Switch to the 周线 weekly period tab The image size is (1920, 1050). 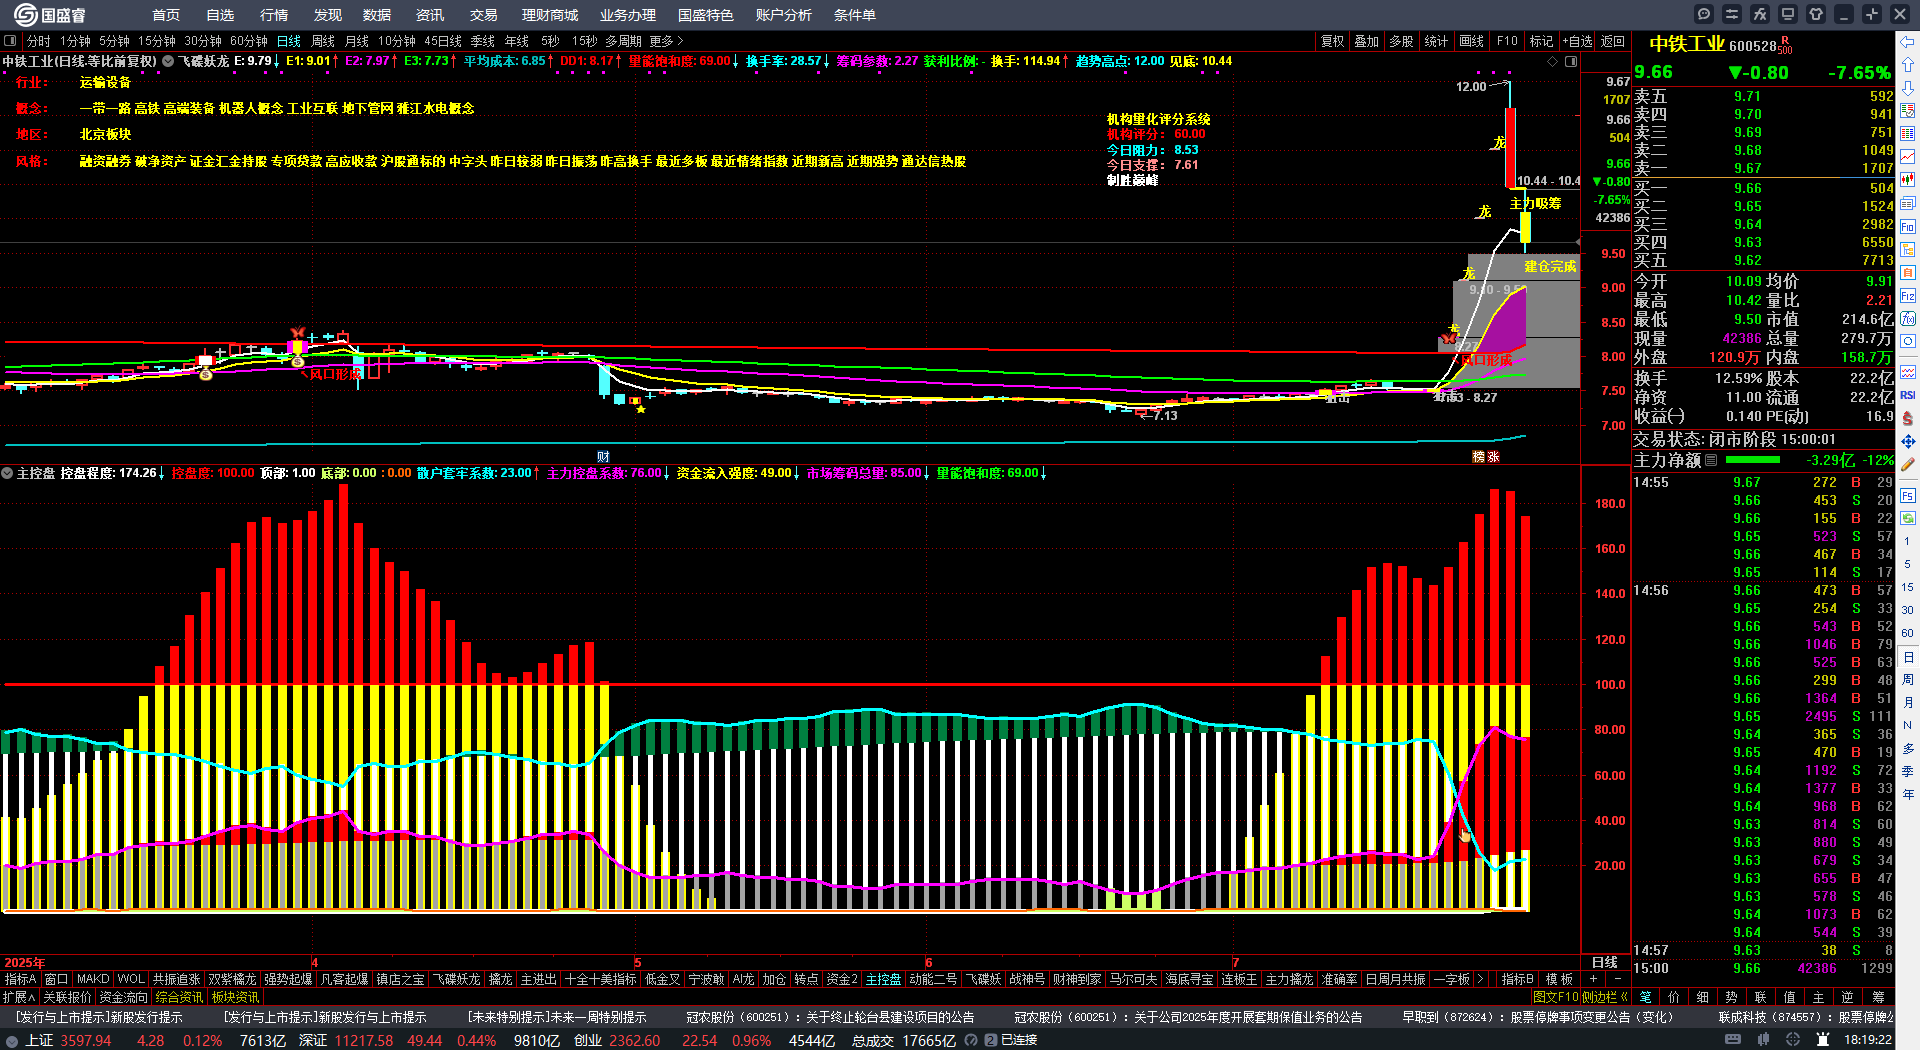pyautogui.click(x=323, y=41)
